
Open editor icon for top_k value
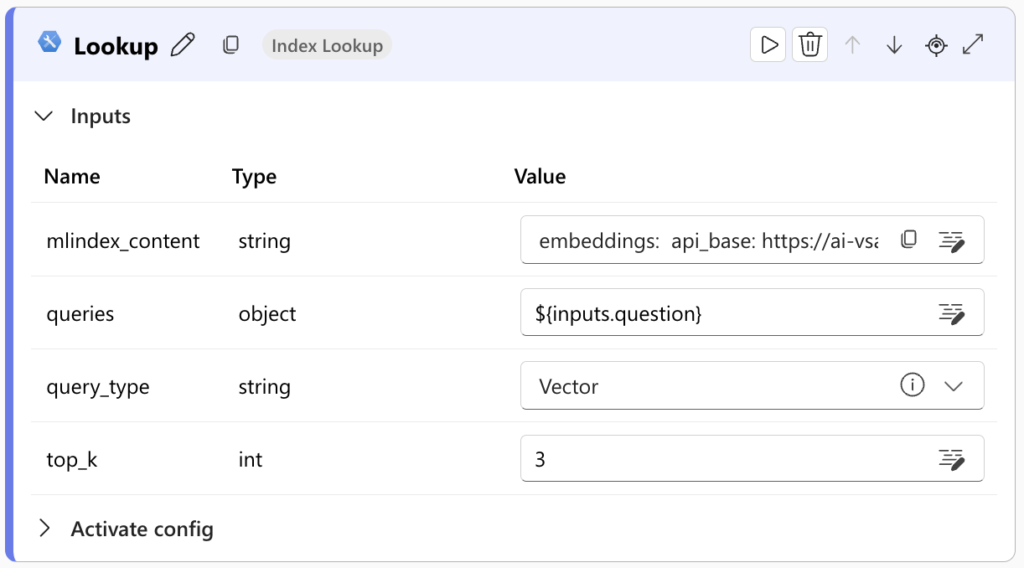(952, 459)
